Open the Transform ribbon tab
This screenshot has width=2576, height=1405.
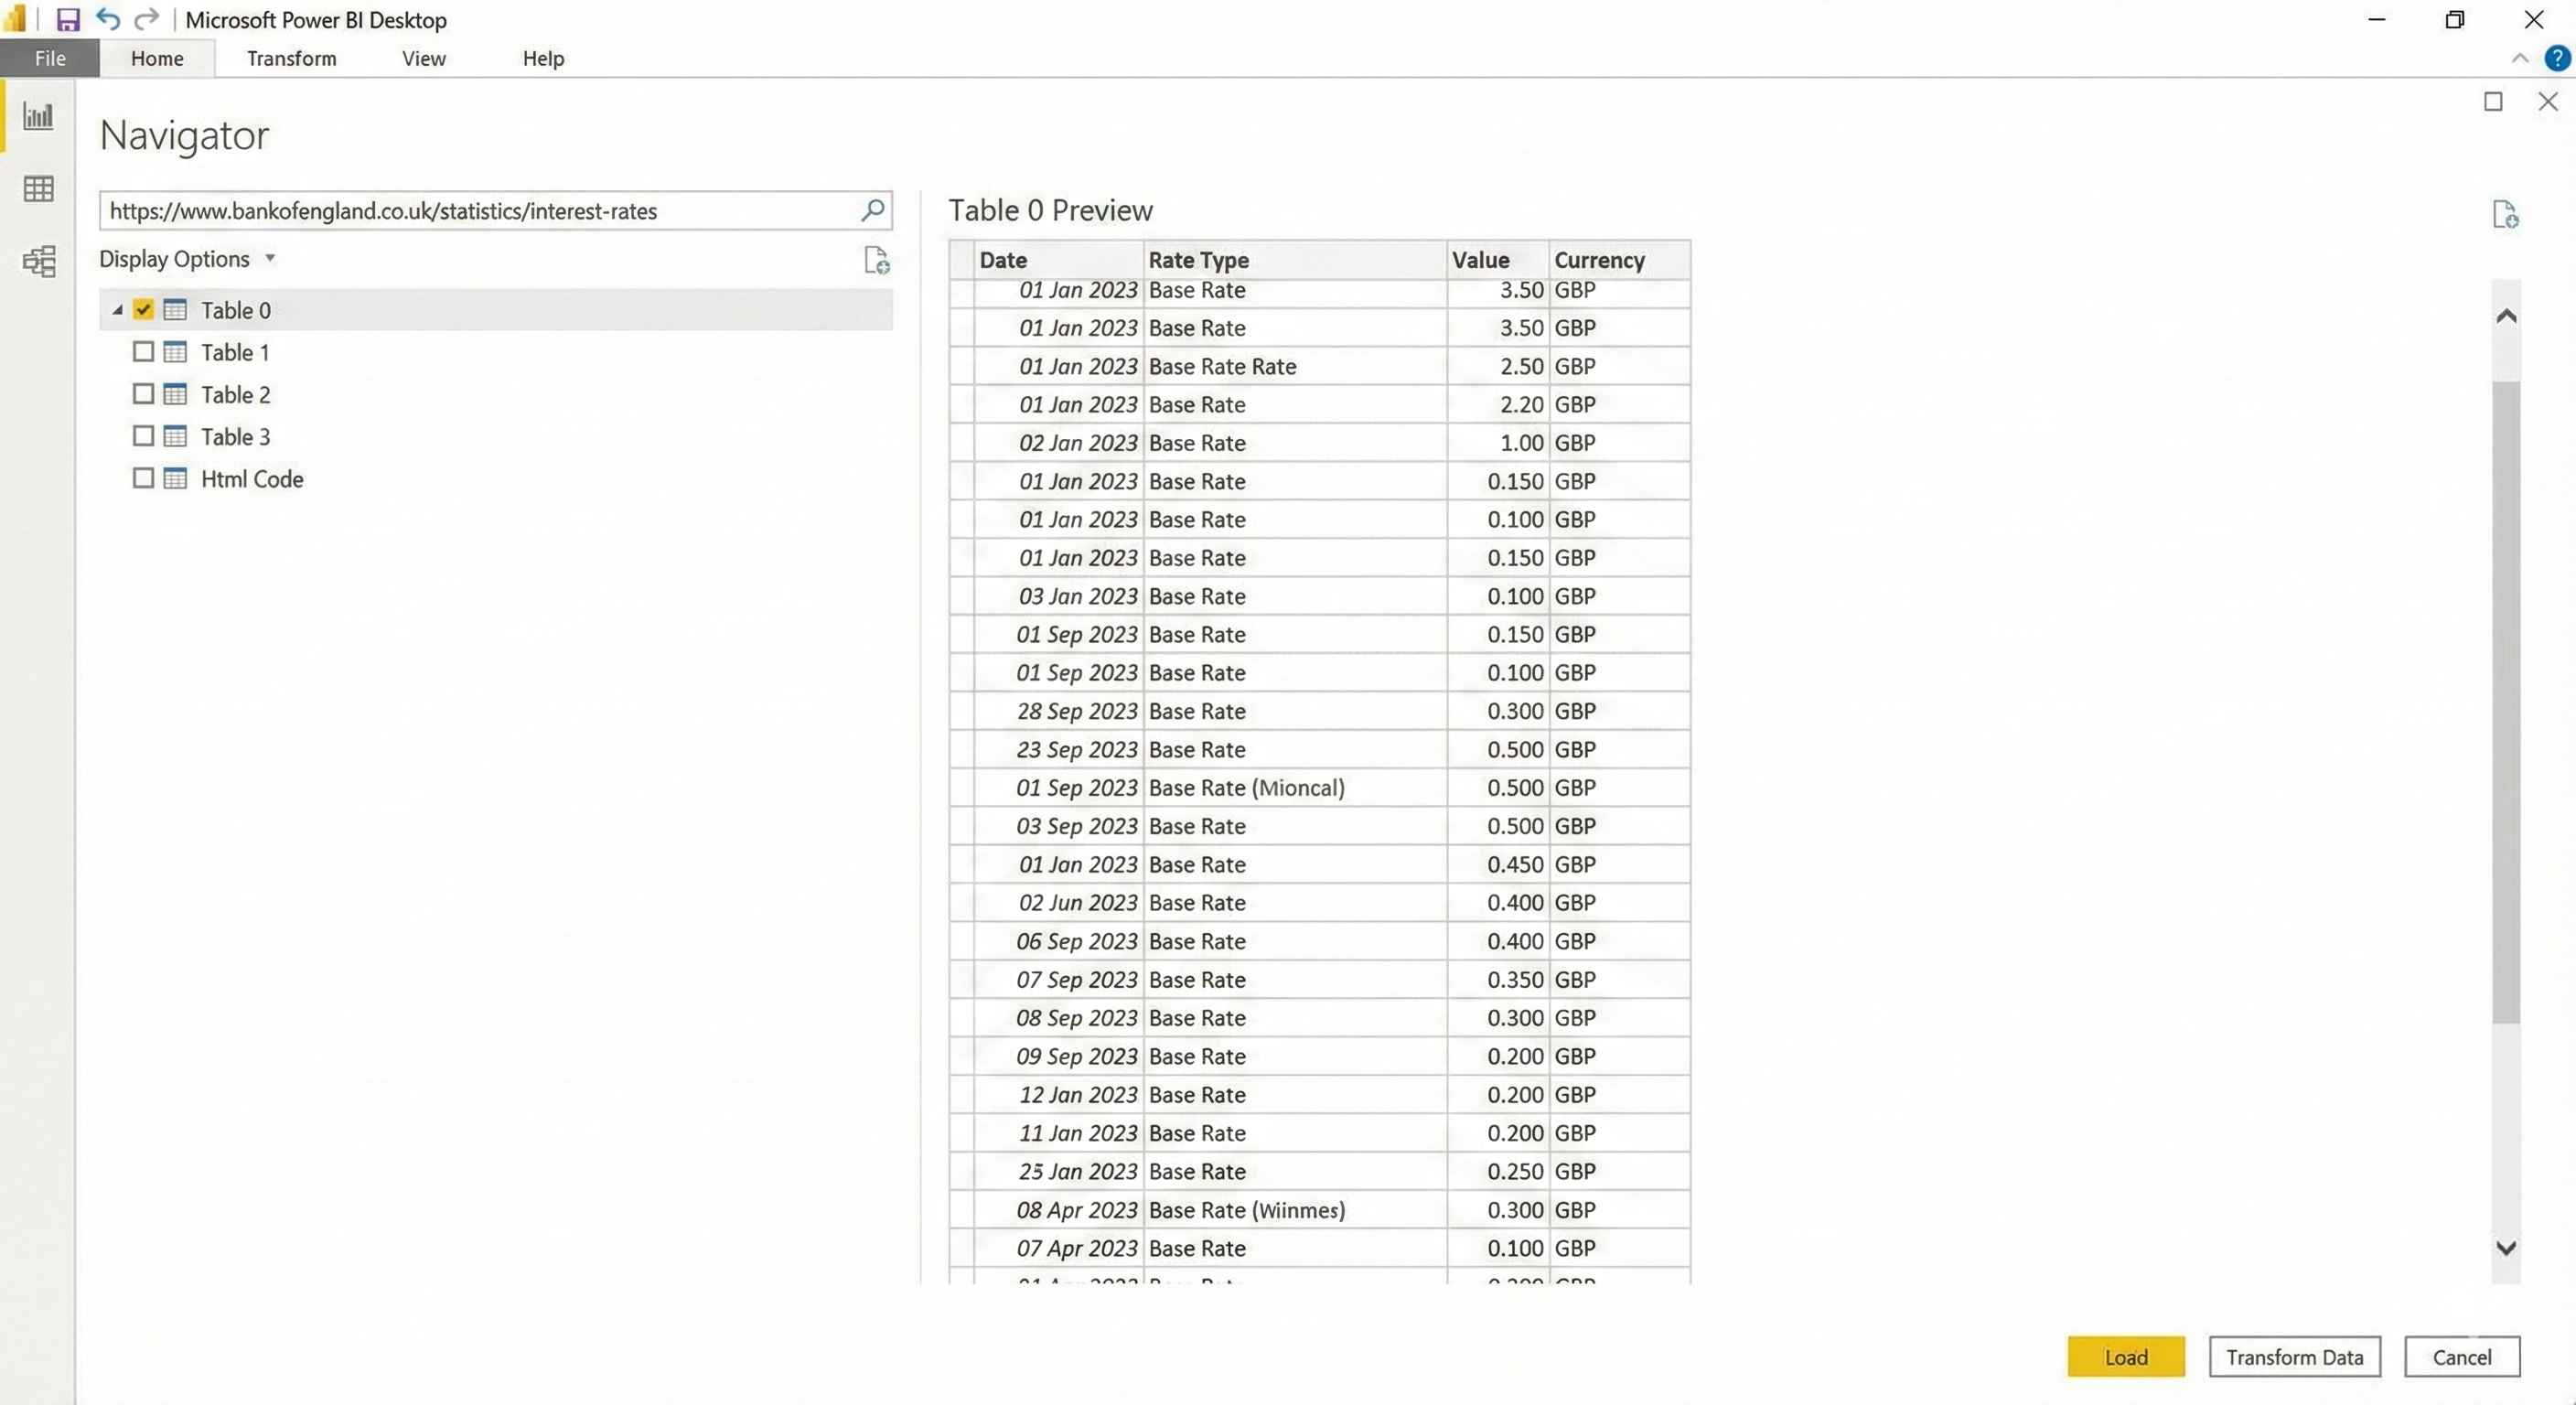[x=291, y=58]
